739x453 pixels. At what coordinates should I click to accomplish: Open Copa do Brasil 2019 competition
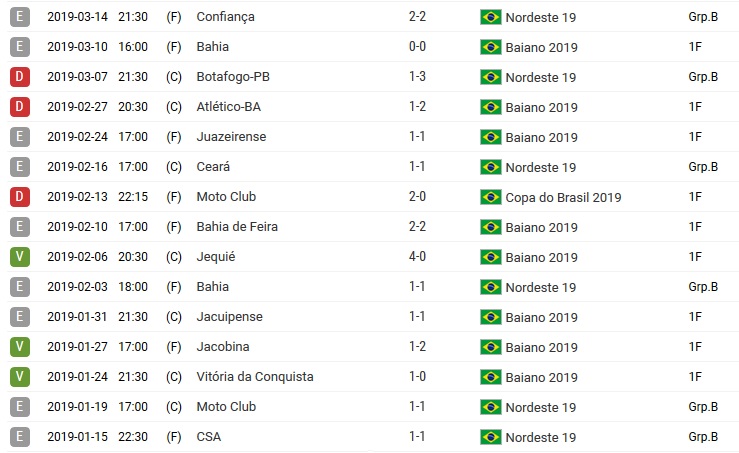pyautogui.click(x=564, y=197)
